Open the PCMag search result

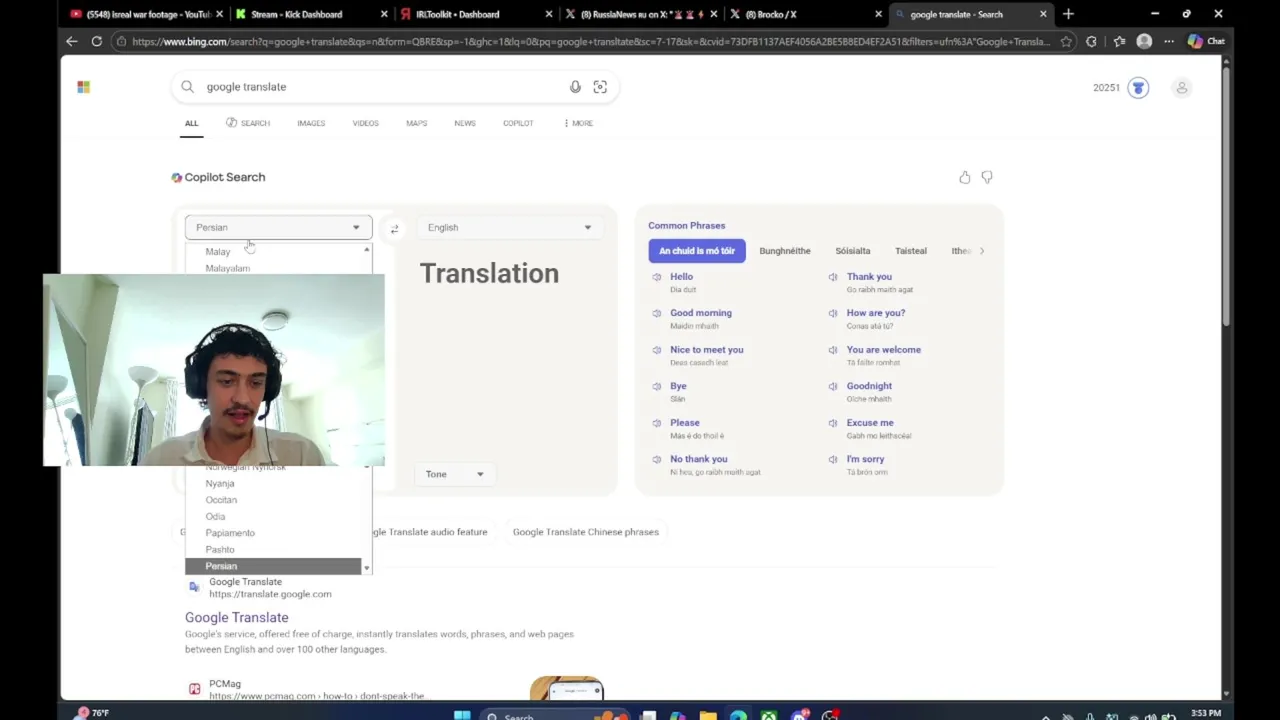click(x=225, y=684)
